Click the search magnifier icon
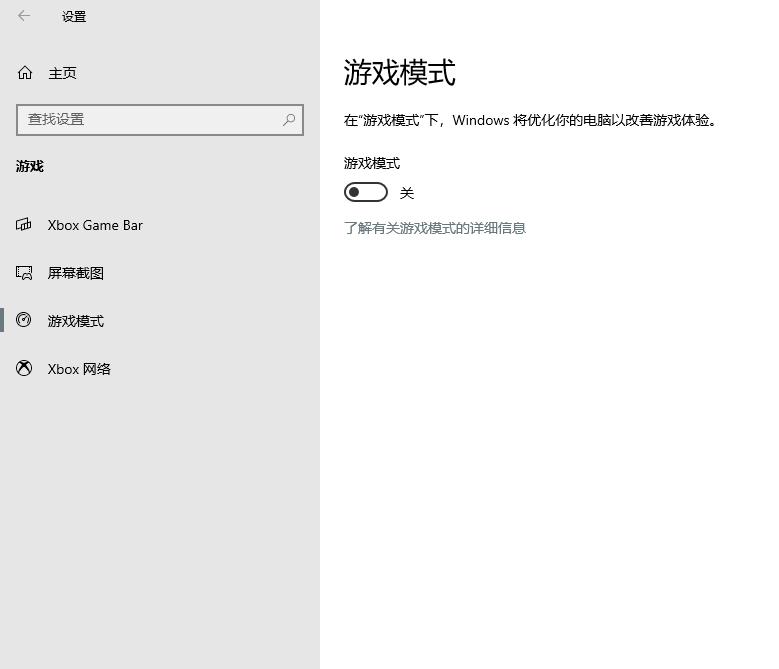The height and width of the screenshot is (669, 779). tap(289, 120)
